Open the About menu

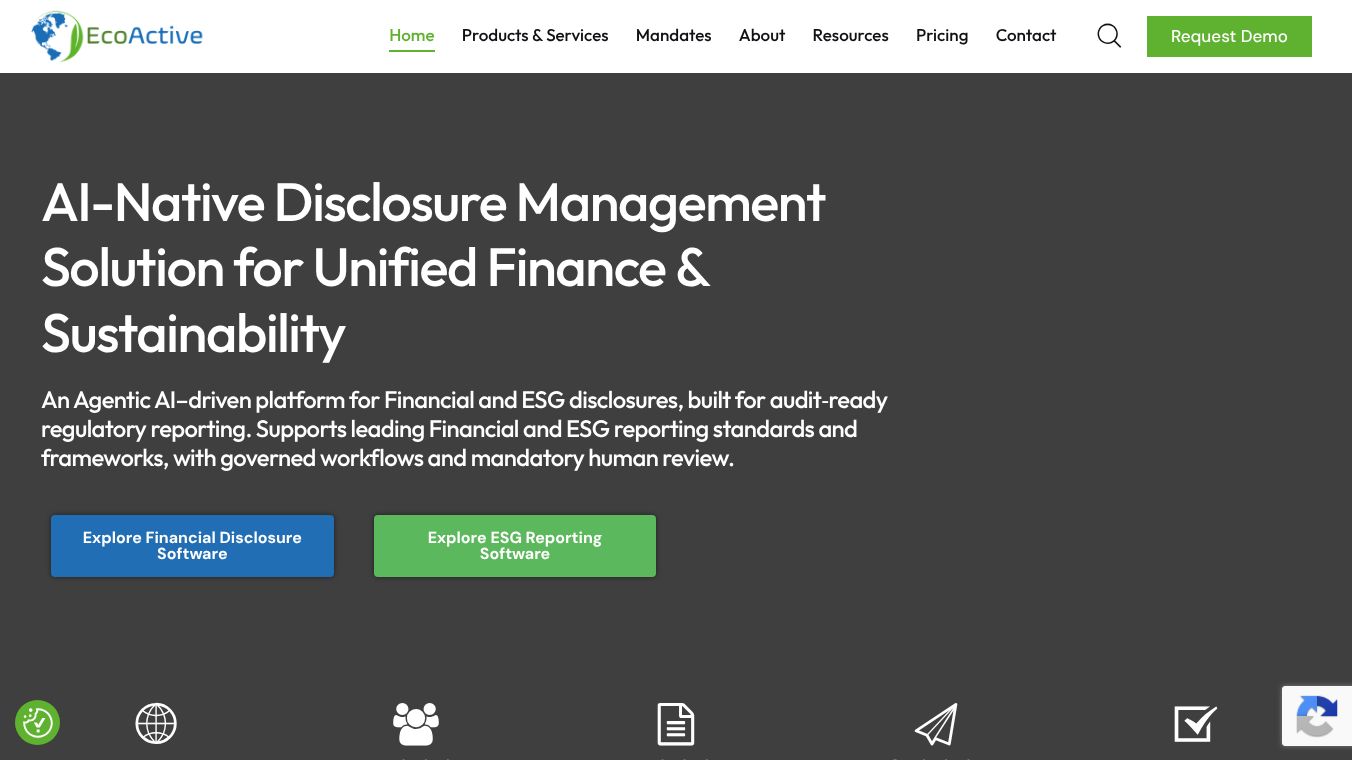pos(762,36)
